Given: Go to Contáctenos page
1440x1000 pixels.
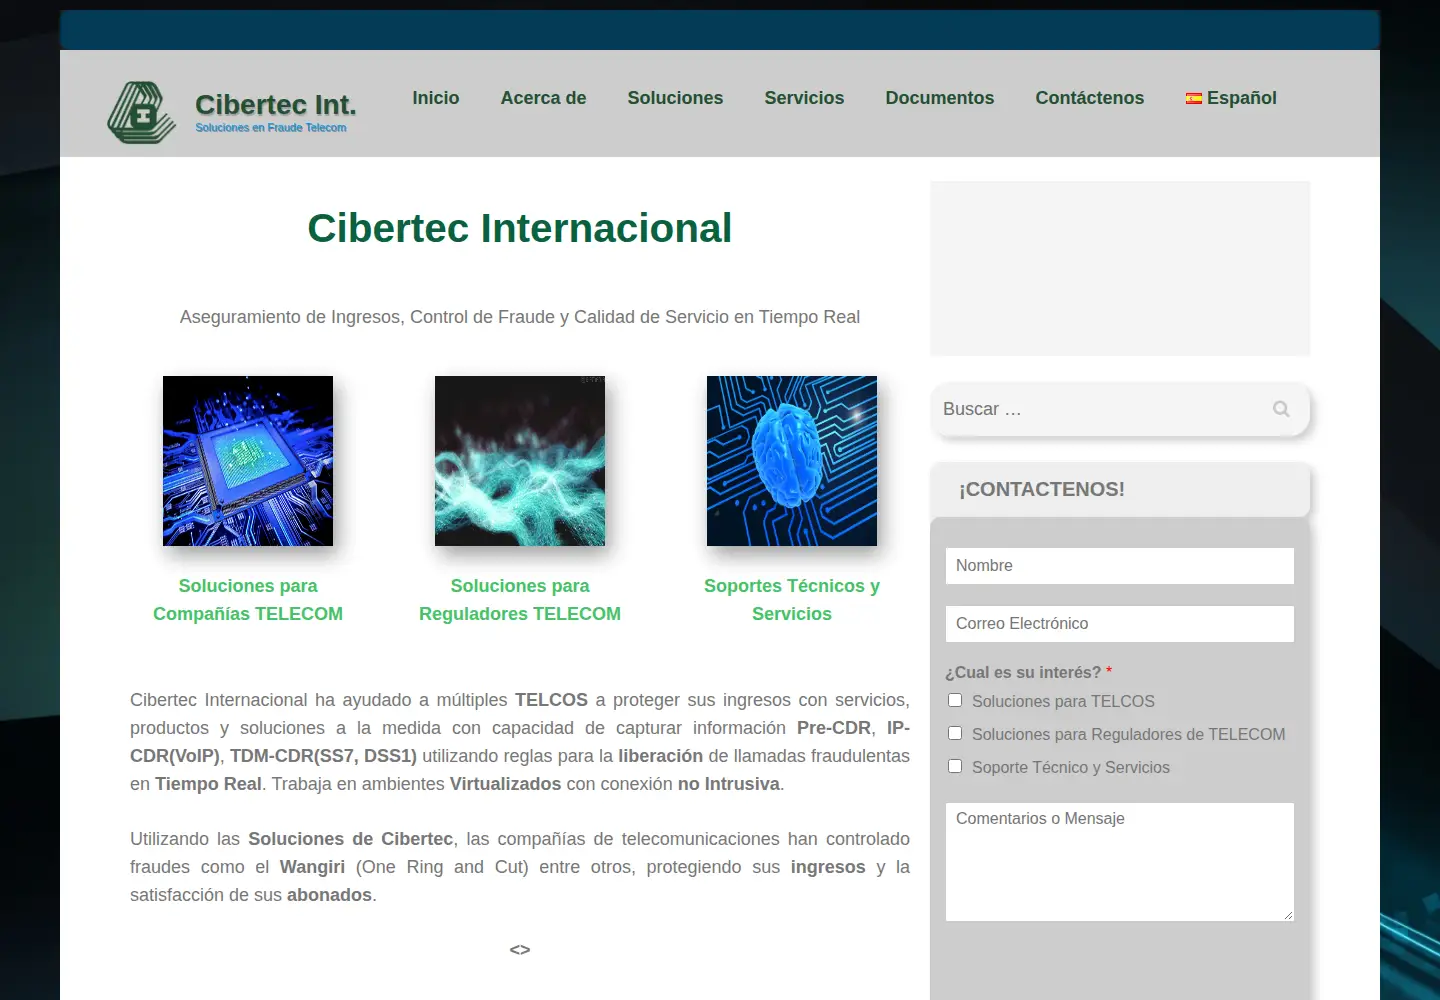Looking at the screenshot, I should click(1090, 98).
